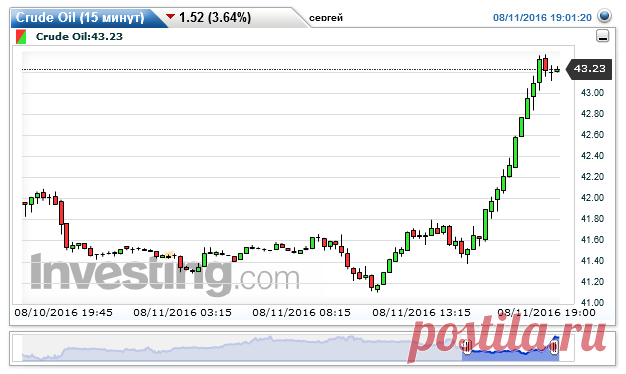Click the Crude Oil:43.23 legend label
Screen dimensions: 626x374
pos(79,36)
